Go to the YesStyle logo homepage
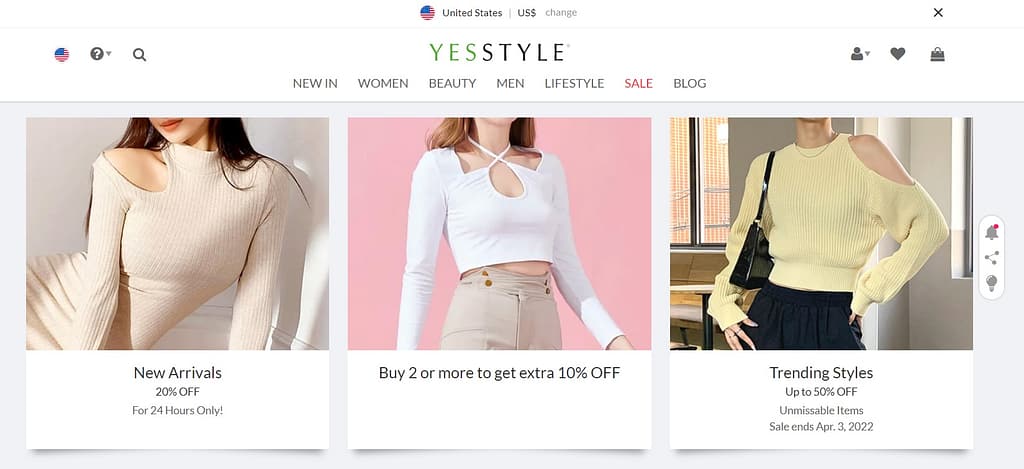The image size is (1024, 469). click(499, 52)
